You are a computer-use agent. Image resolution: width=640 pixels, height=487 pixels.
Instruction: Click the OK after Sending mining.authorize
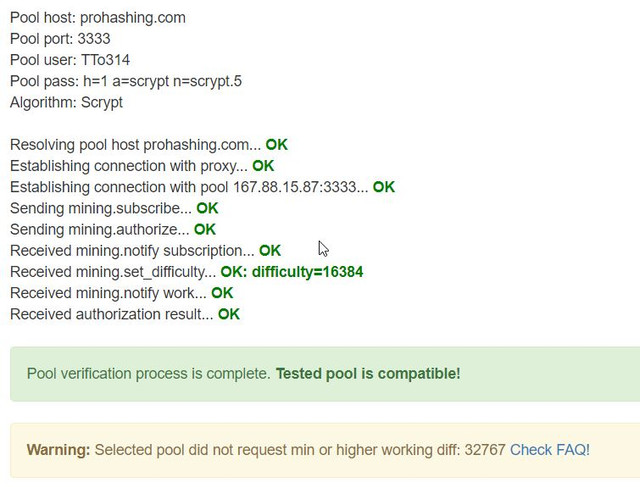(x=205, y=229)
